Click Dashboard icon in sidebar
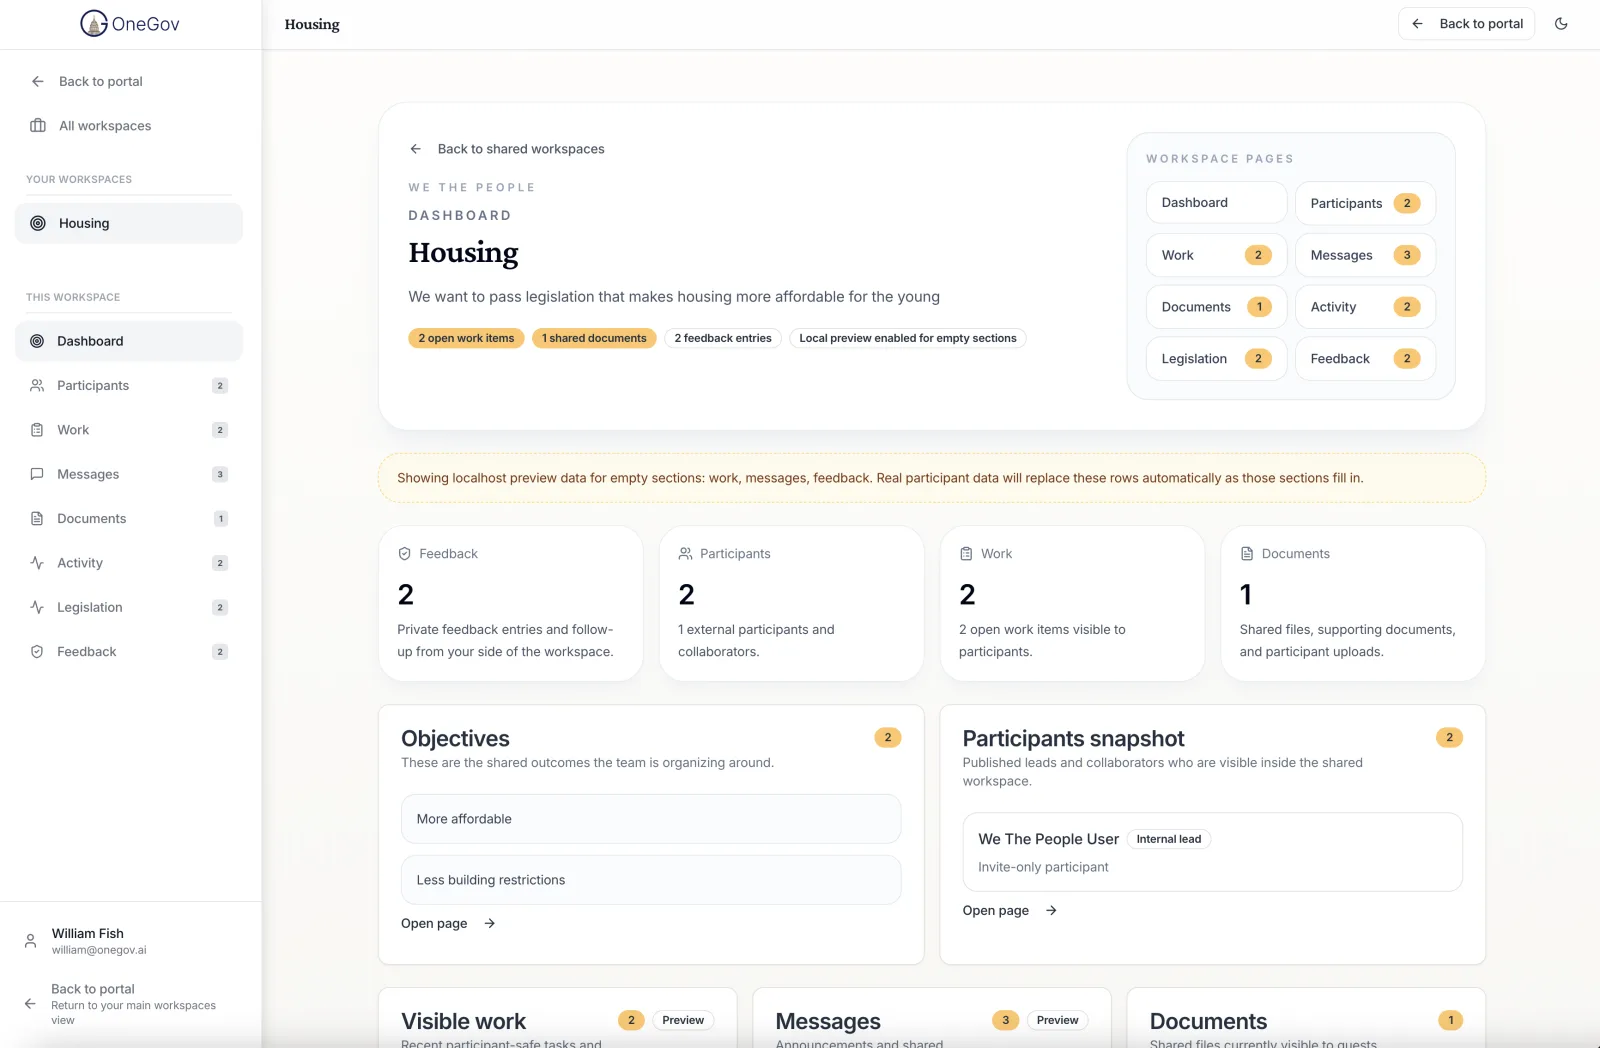 37,341
